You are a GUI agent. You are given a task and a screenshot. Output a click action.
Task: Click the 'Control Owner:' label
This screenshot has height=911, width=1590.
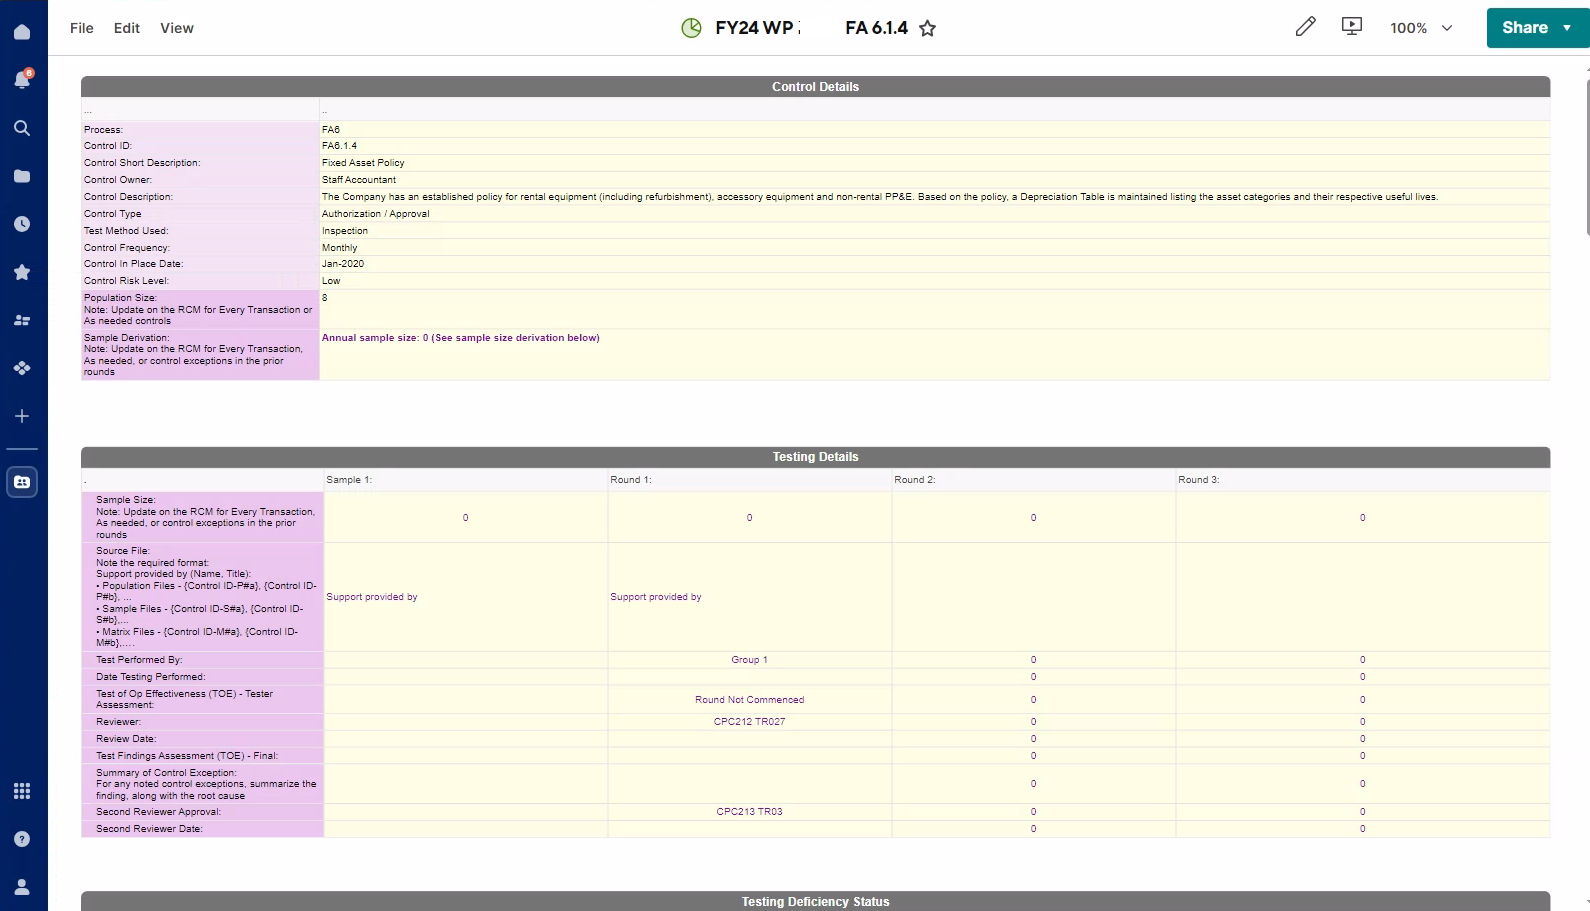[118, 180]
